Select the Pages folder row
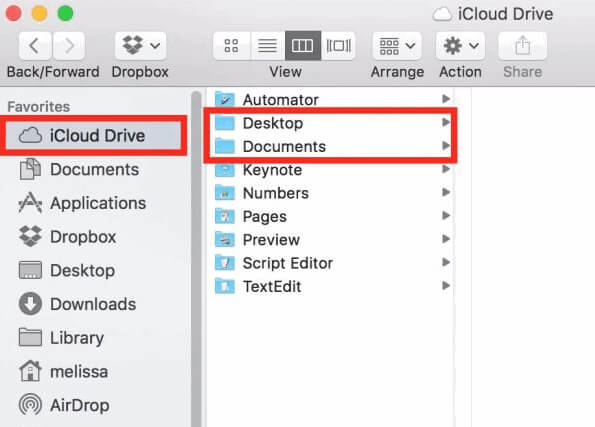The width and height of the screenshot is (595, 427). 331,216
